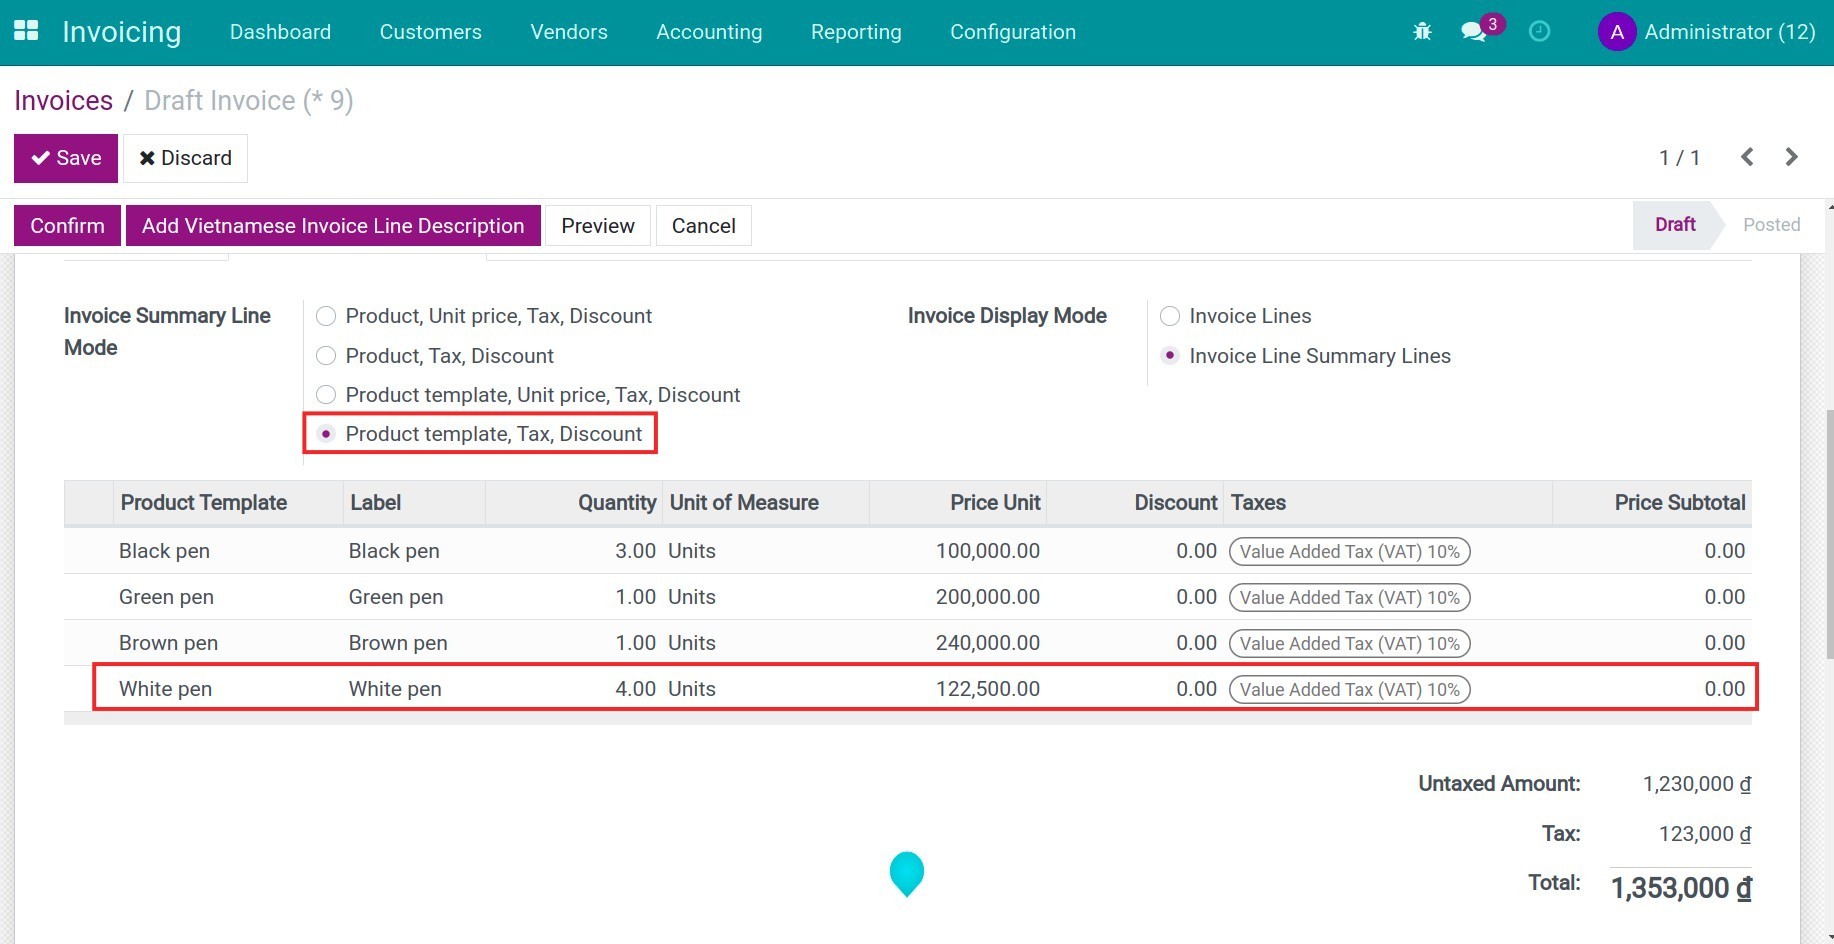Edit the White pen tax tag

click(x=1349, y=689)
